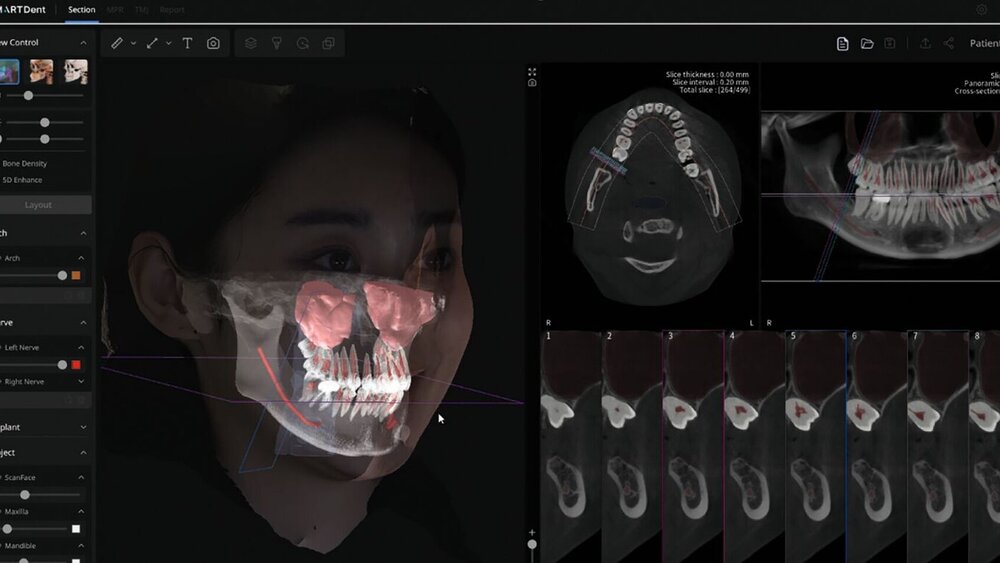This screenshot has height=563, width=1000.
Task: Click the share icon in the top toolbar
Action: (x=948, y=44)
